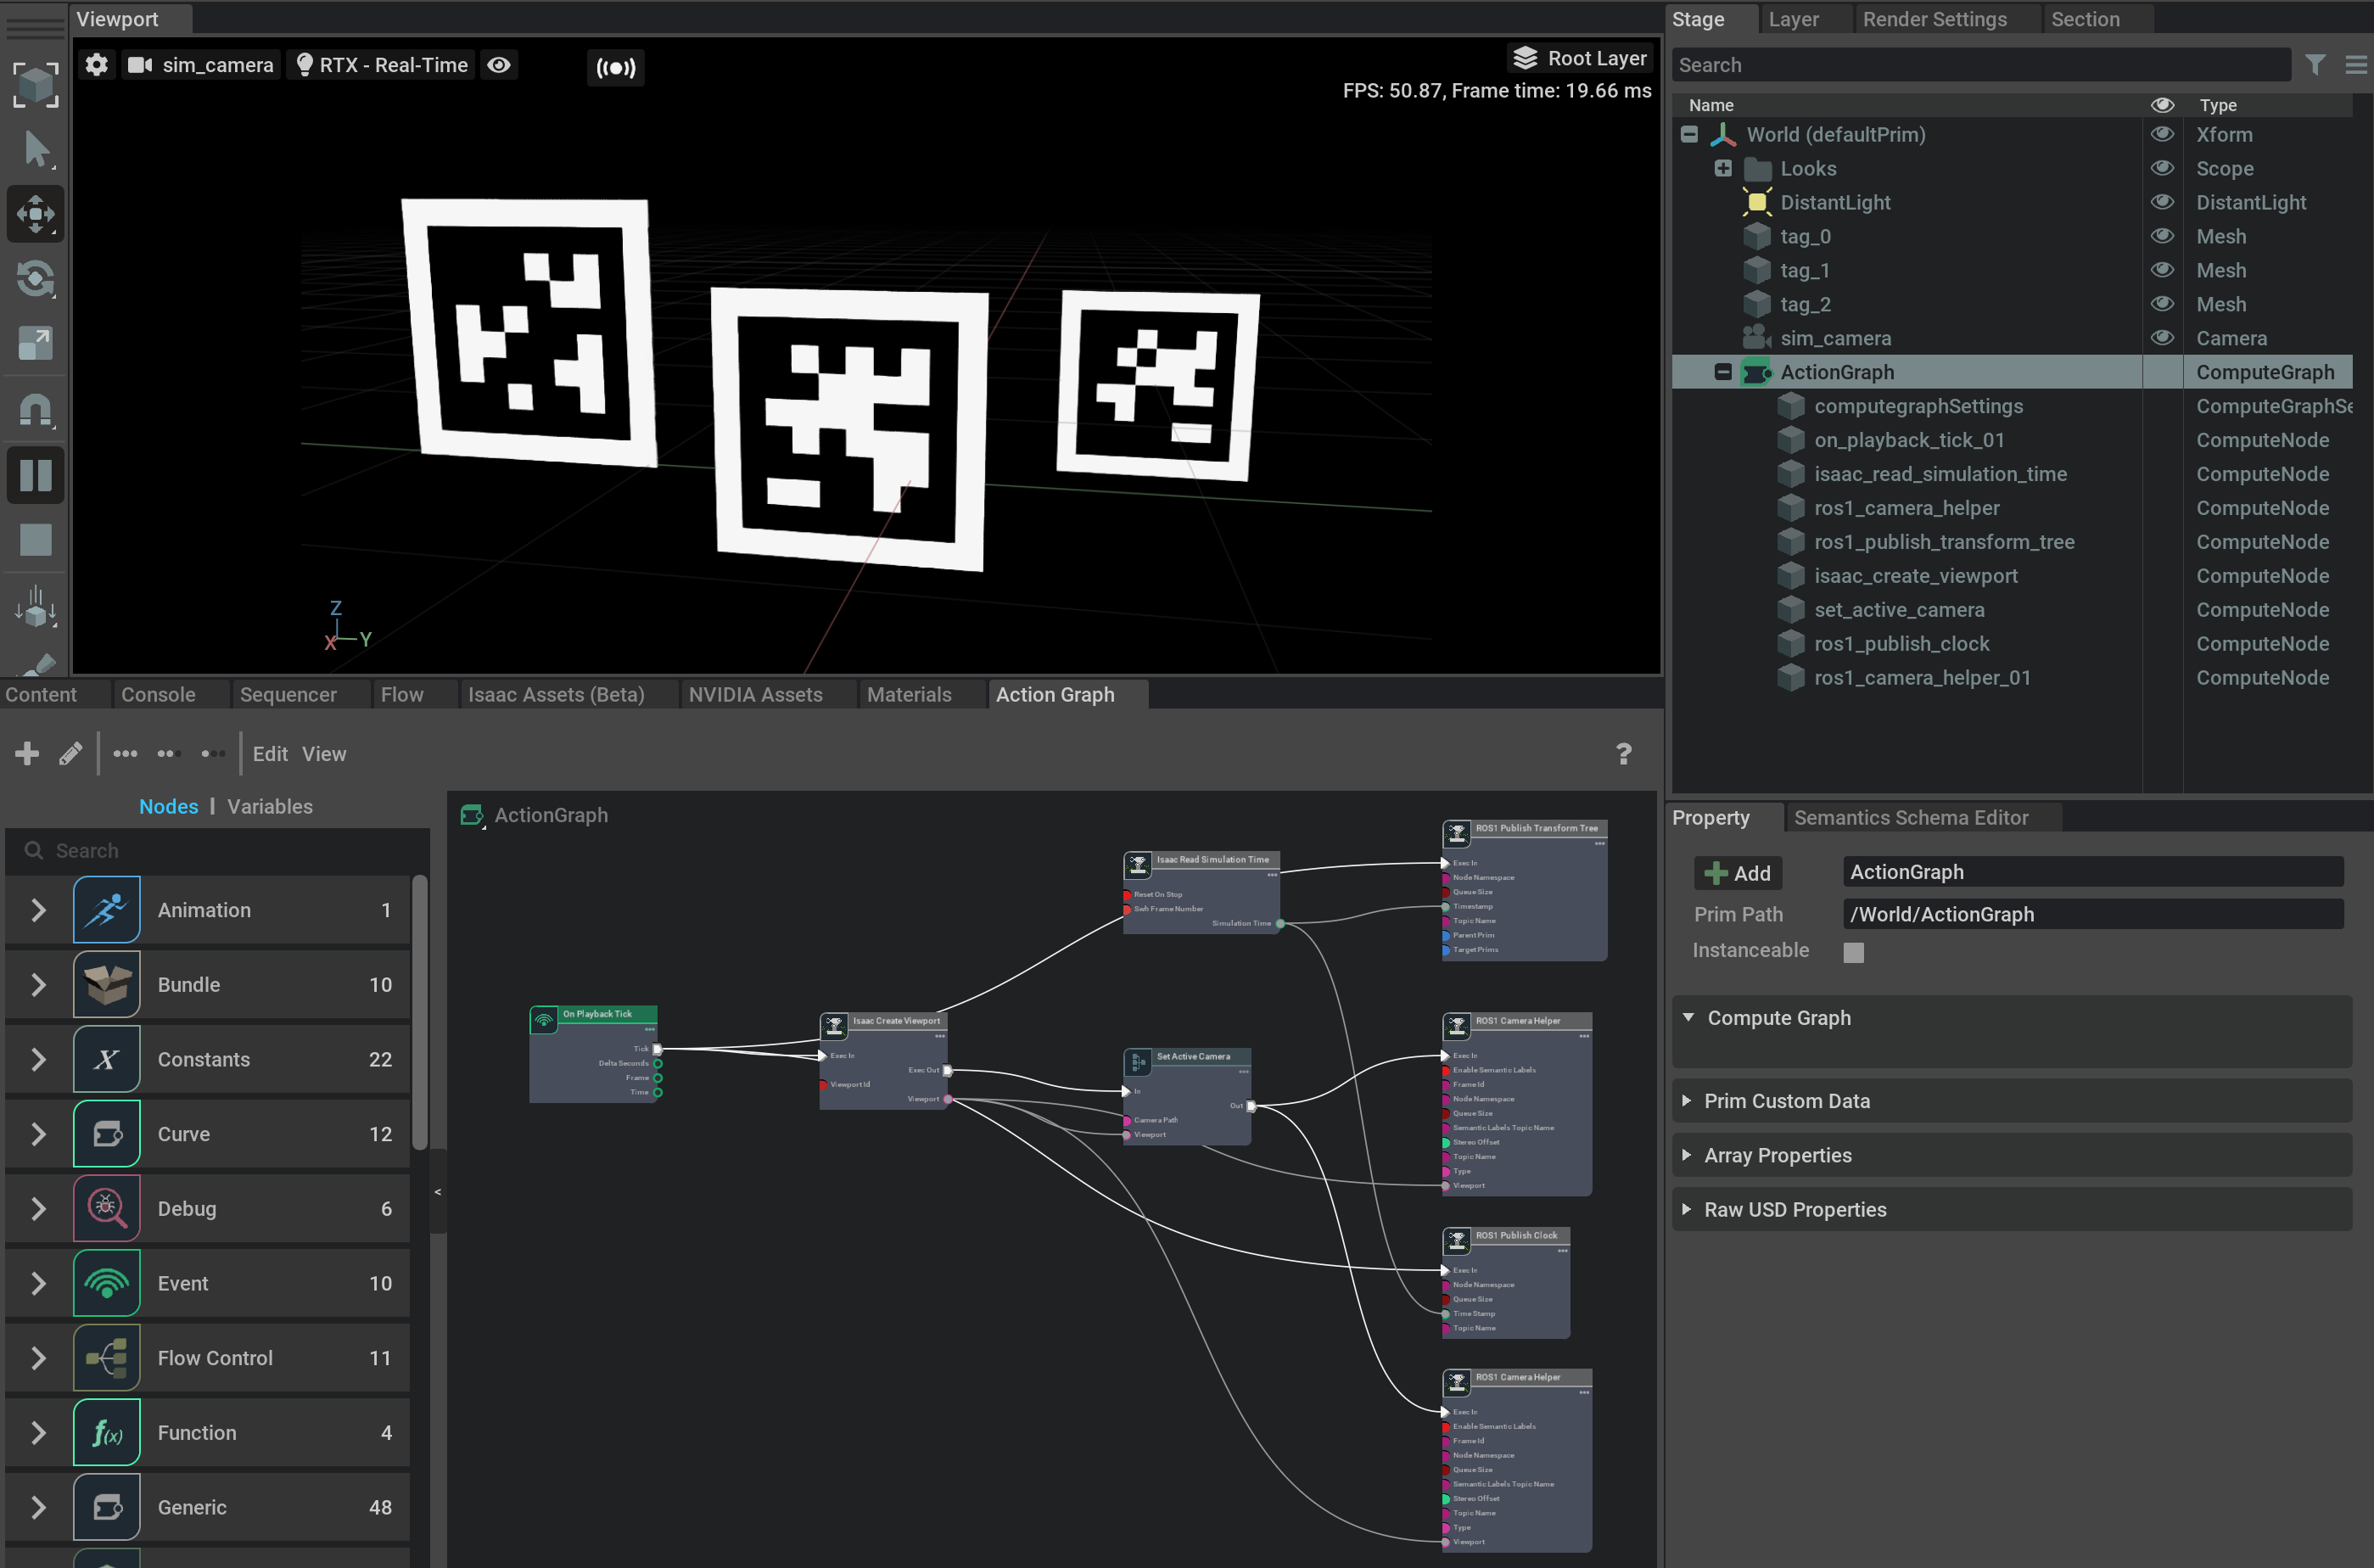Open Semantics Schema Editor tab
2374x1568 pixels.
point(1910,817)
